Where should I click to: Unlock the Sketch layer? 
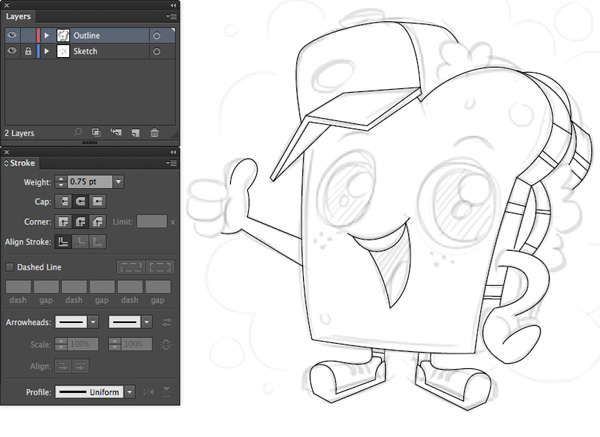click(27, 50)
